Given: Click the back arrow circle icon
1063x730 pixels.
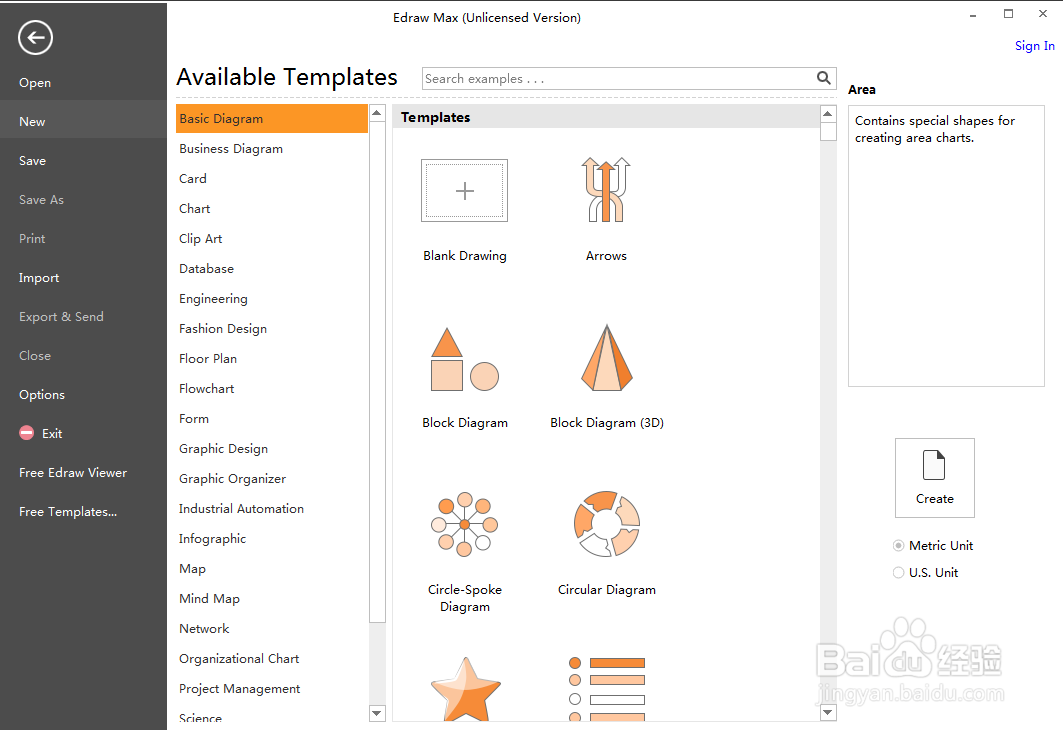Looking at the screenshot, I should point(35,37).
